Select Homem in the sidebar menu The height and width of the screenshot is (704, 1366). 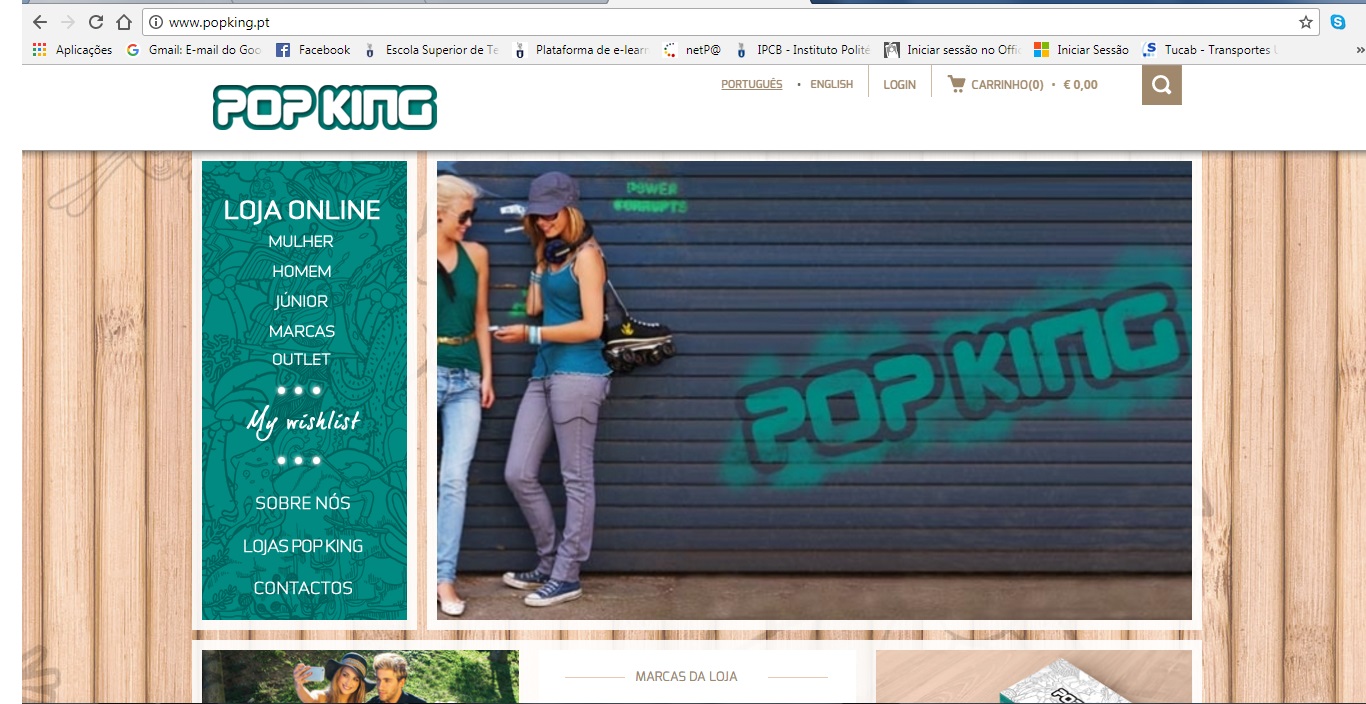[x=302, y=271]
